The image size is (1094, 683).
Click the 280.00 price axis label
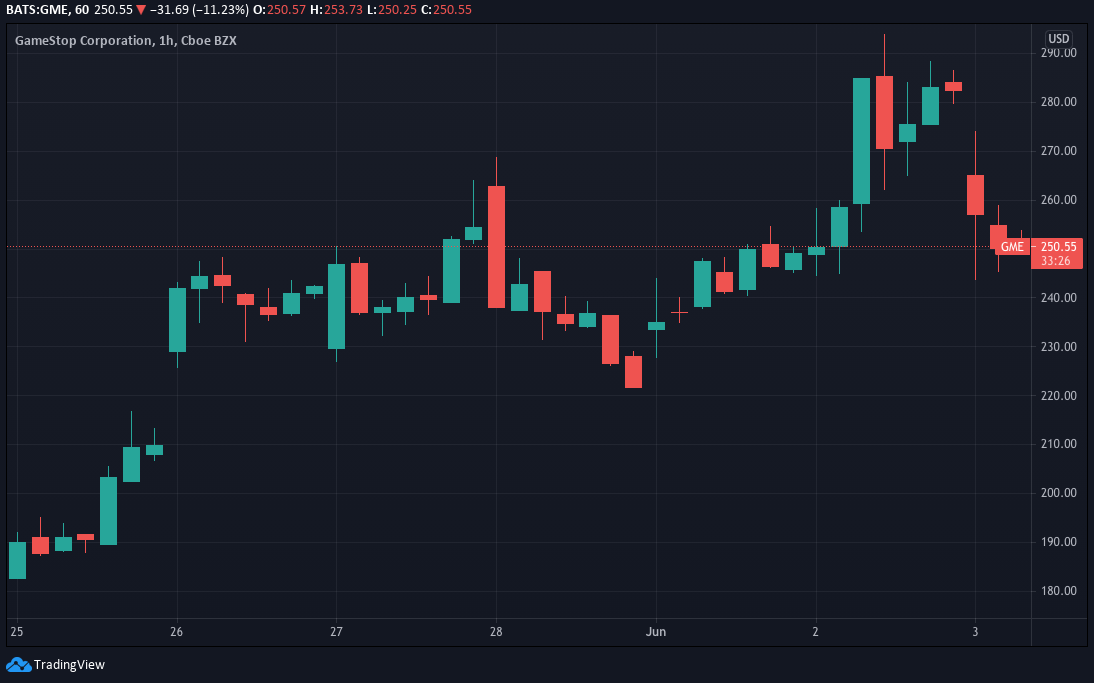[1058, 102]
